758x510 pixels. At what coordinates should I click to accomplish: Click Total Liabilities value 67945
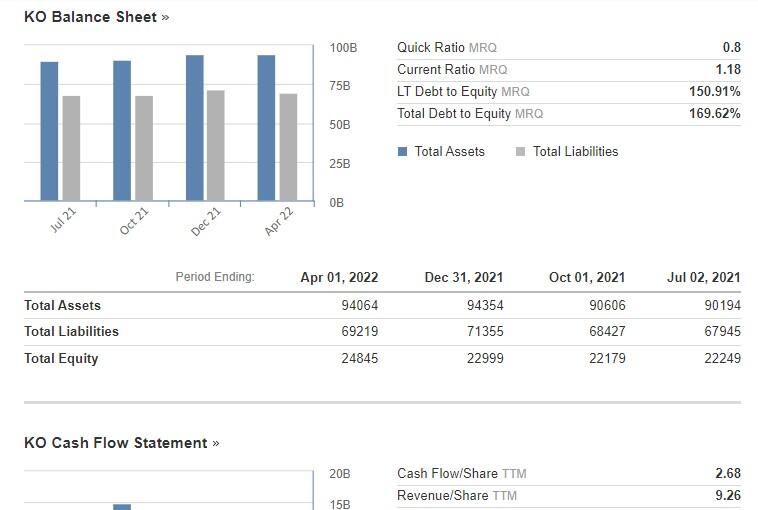(723, 332)
